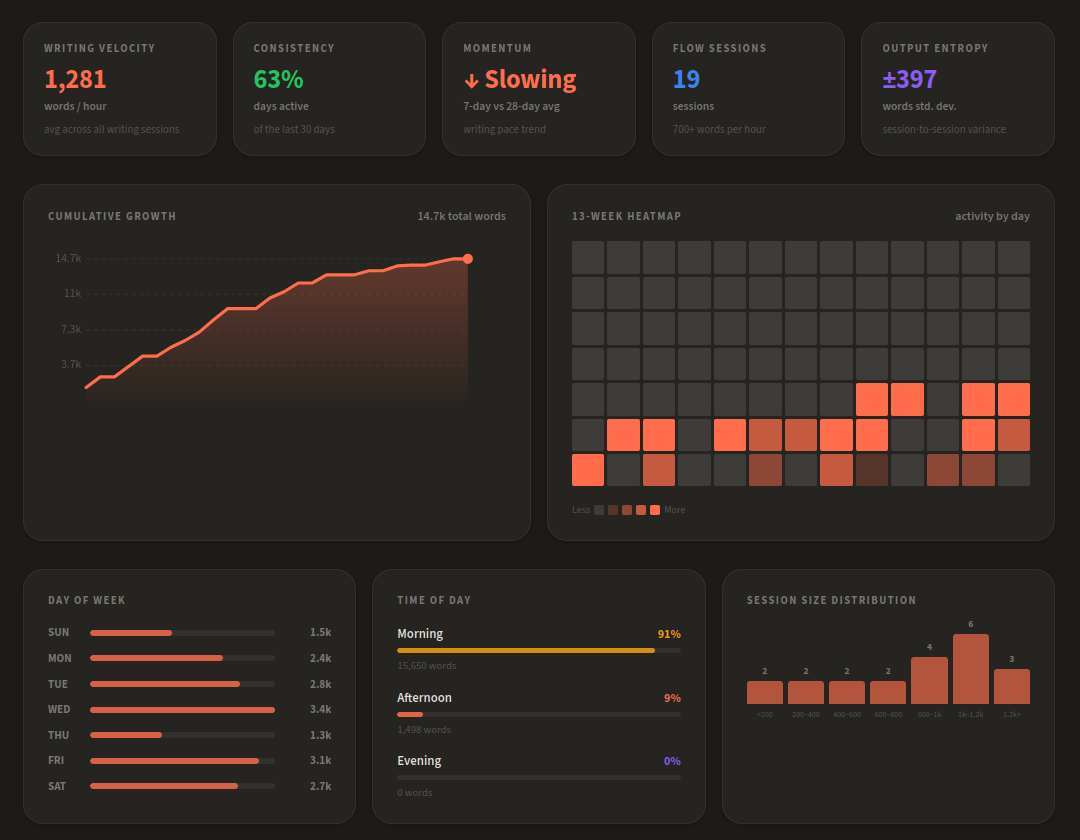Click the Flow Sessions card title
This screenshot has width=1080, height=840.
point(719,48)
